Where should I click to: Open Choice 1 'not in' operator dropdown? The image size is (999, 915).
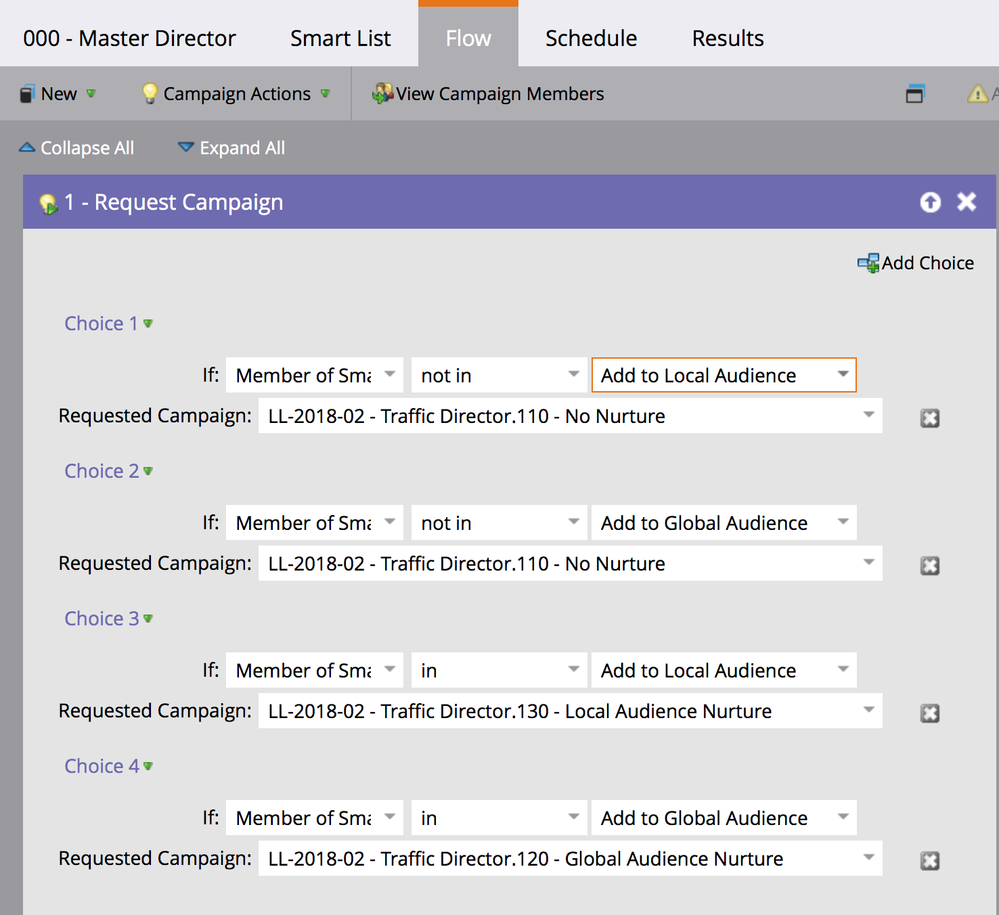[499, 376]
